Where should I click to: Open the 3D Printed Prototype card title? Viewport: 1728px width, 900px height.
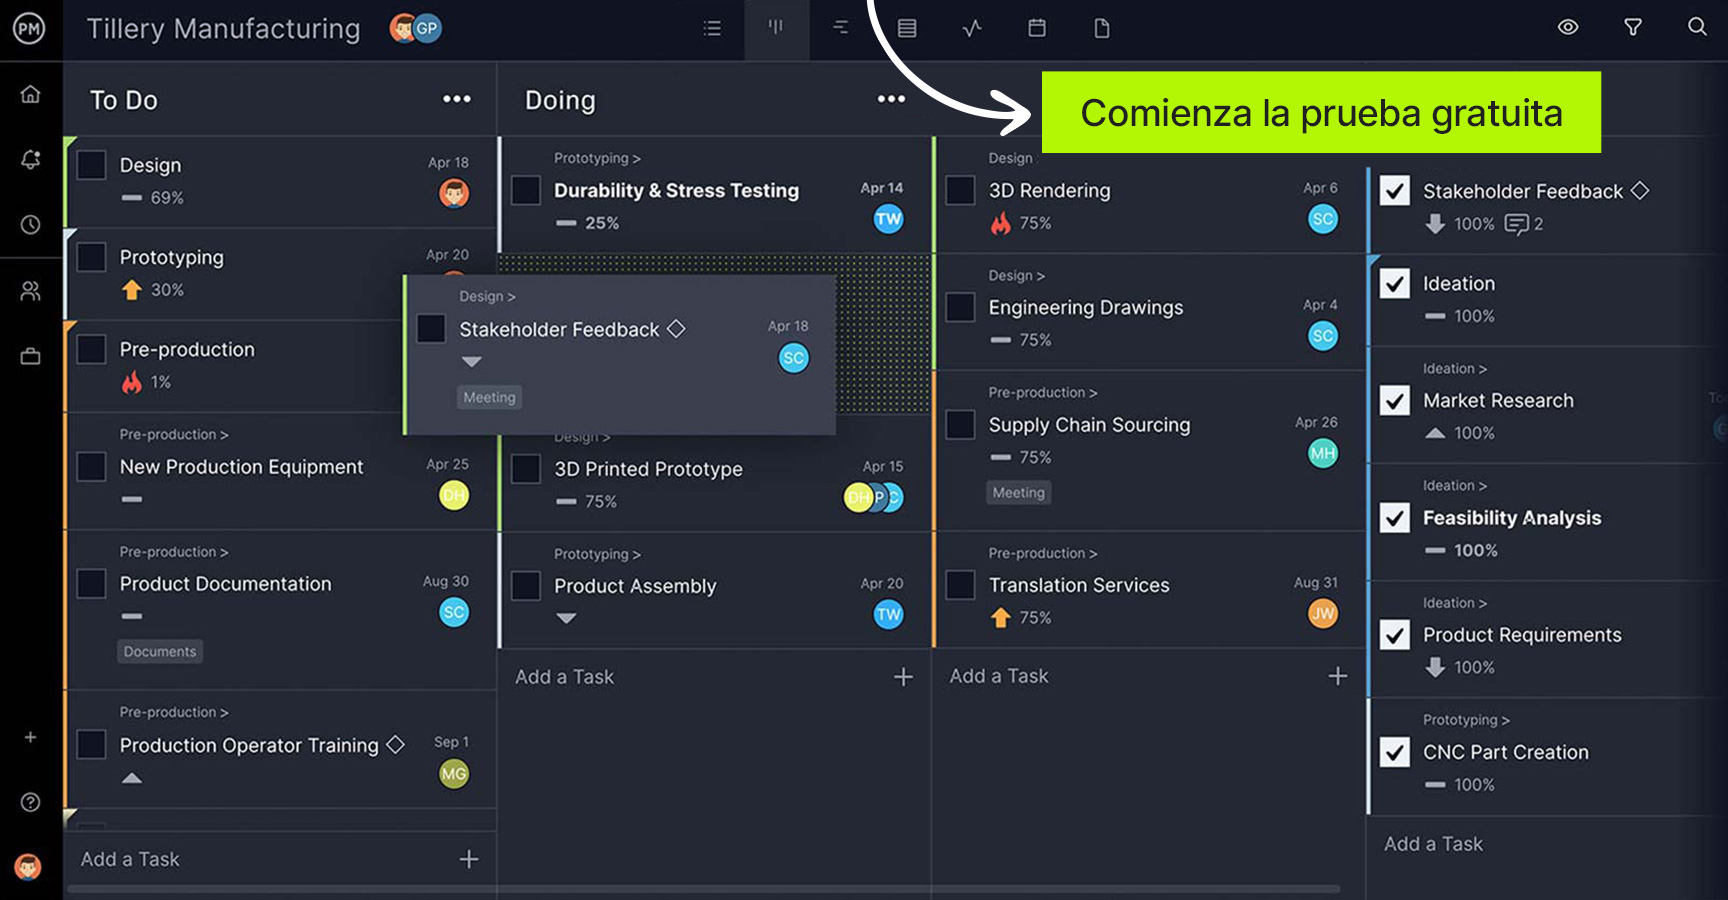click(x=648, y=469)
